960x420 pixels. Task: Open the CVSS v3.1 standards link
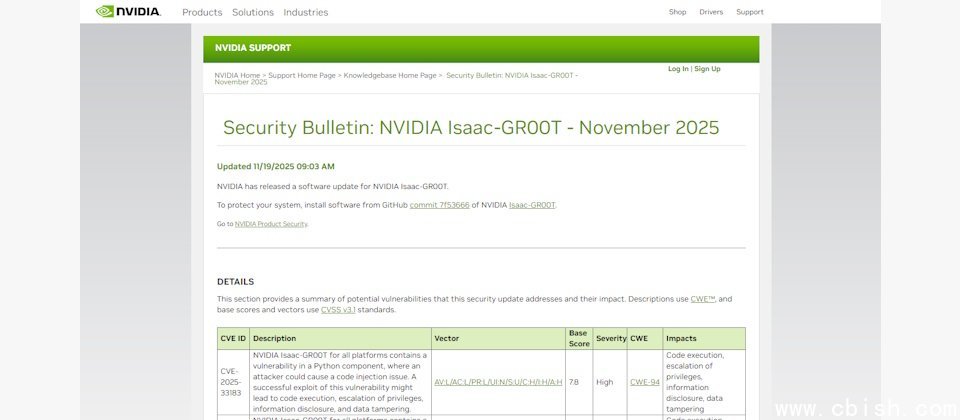coord(338,310)
